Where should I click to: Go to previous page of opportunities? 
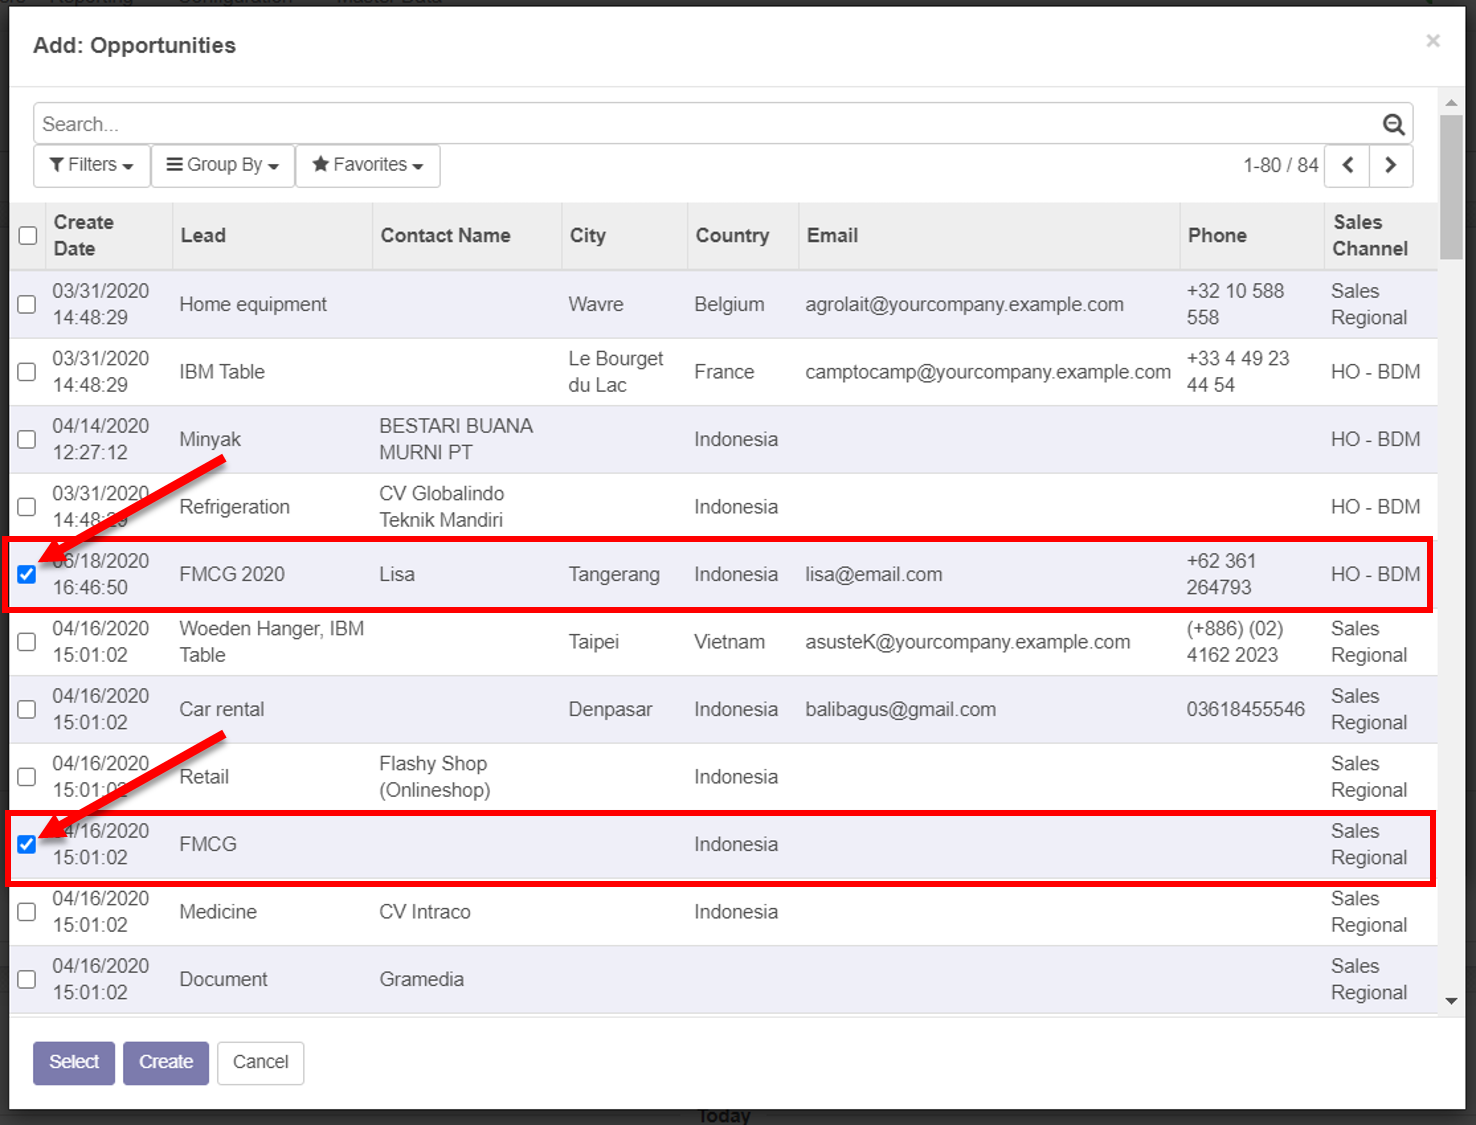tap(1347, 165)
